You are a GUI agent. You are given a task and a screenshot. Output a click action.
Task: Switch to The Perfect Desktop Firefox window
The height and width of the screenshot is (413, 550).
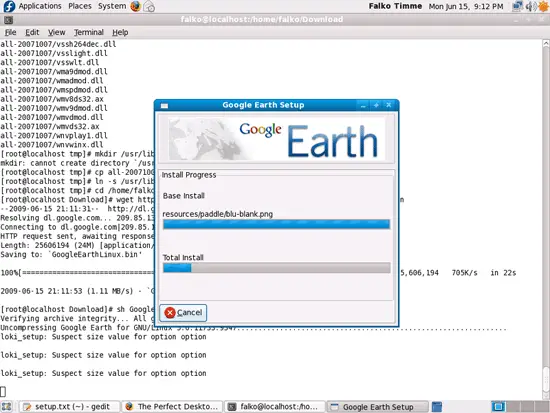coord(172,407)
